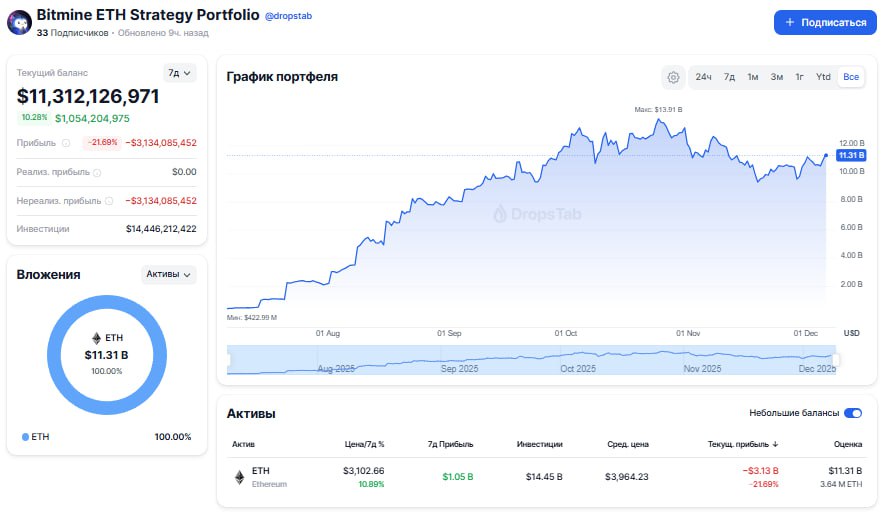This screenshot has width=887, height=514.
Task: Toggle the Небольшие балансы switch
Action: pyautogui.click(x=853, y=413)
